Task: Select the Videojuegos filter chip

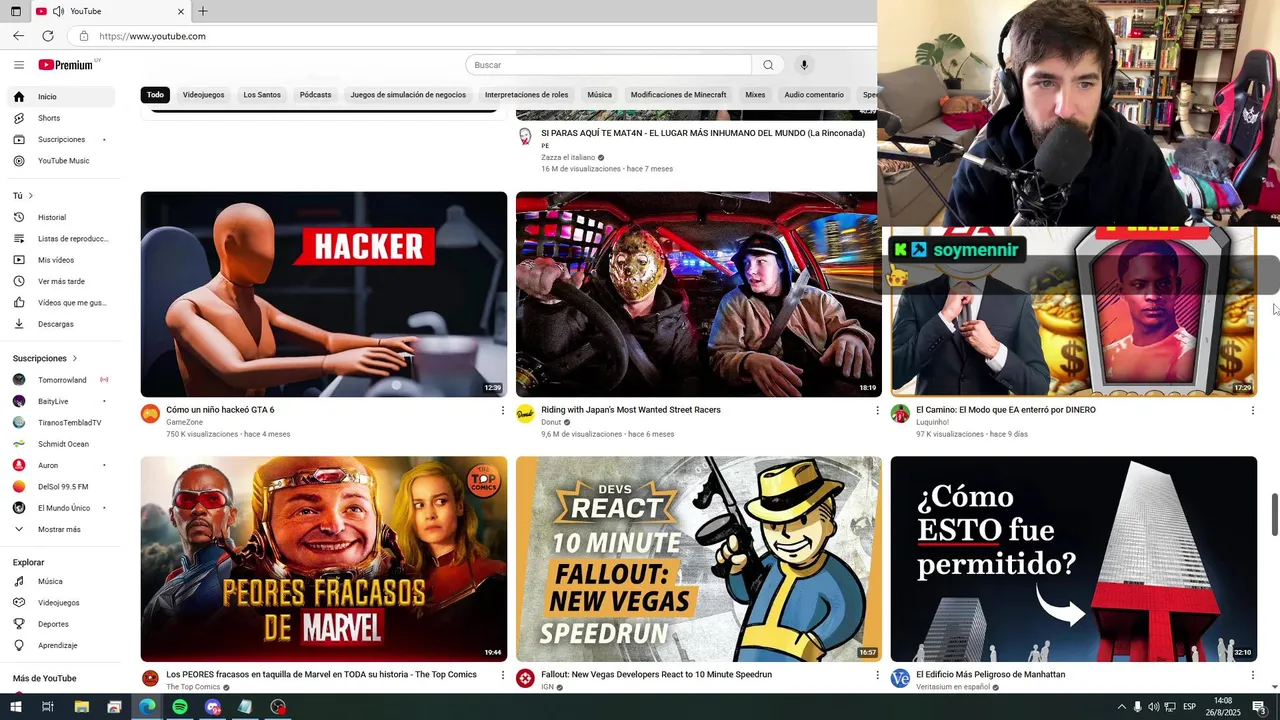Action: tap(203, 95)
